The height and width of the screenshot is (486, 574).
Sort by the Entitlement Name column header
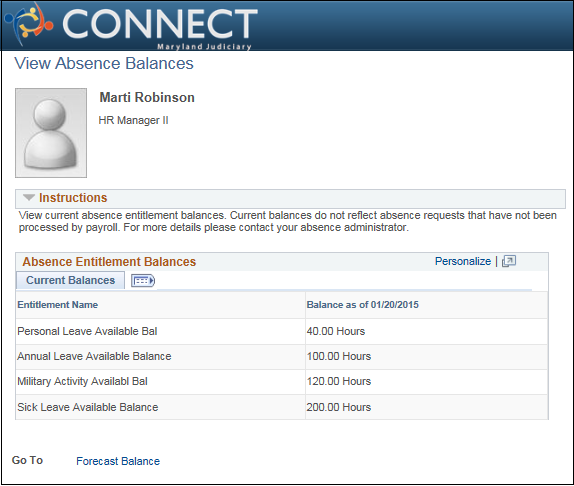(x=57, y=305)
